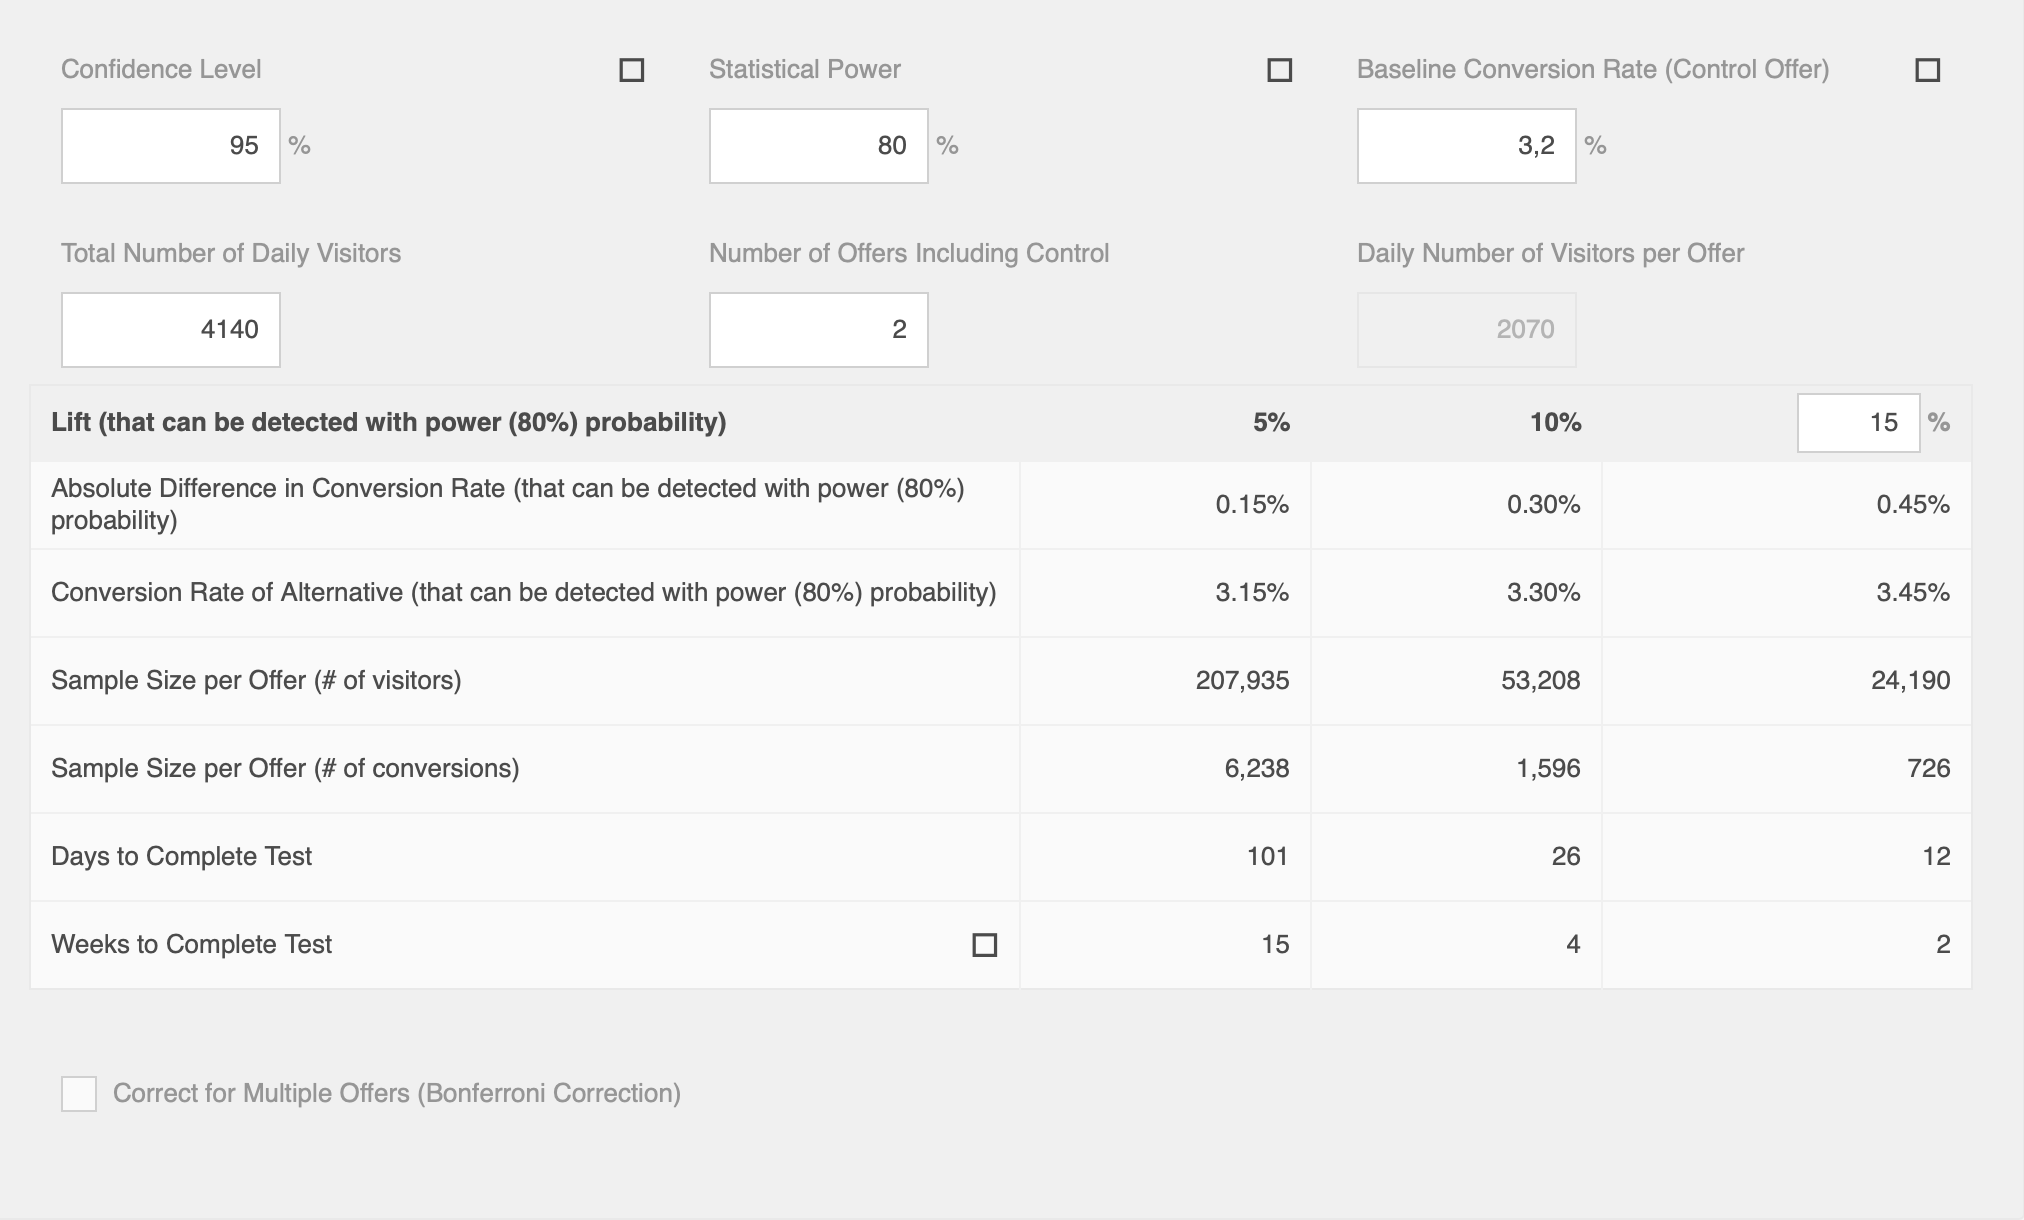Click the 5% lift column header
Image resolution: width=2024 pixels, height=1220 pixels.
click(x=1271, y=423)
